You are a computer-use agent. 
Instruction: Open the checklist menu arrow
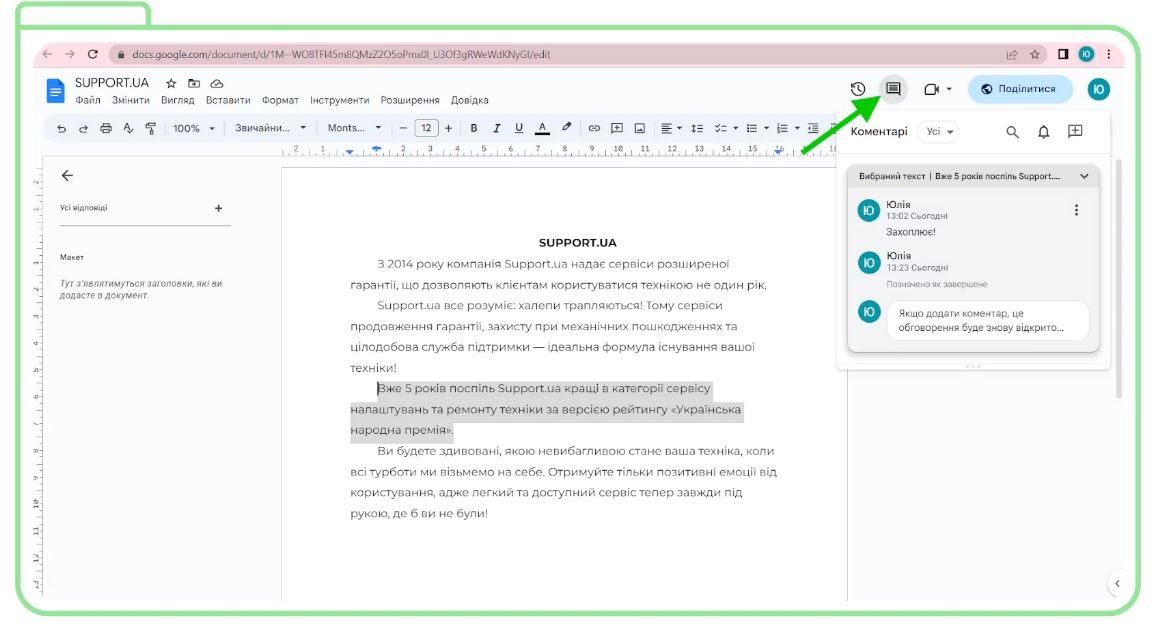click(x=735, y=129)
